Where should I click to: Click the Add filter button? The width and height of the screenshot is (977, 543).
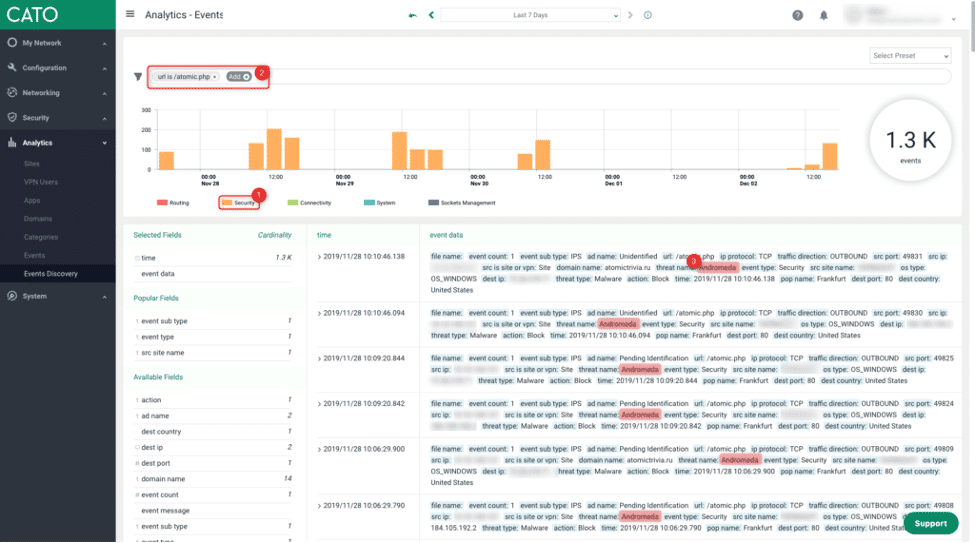[x=239, y=77]
